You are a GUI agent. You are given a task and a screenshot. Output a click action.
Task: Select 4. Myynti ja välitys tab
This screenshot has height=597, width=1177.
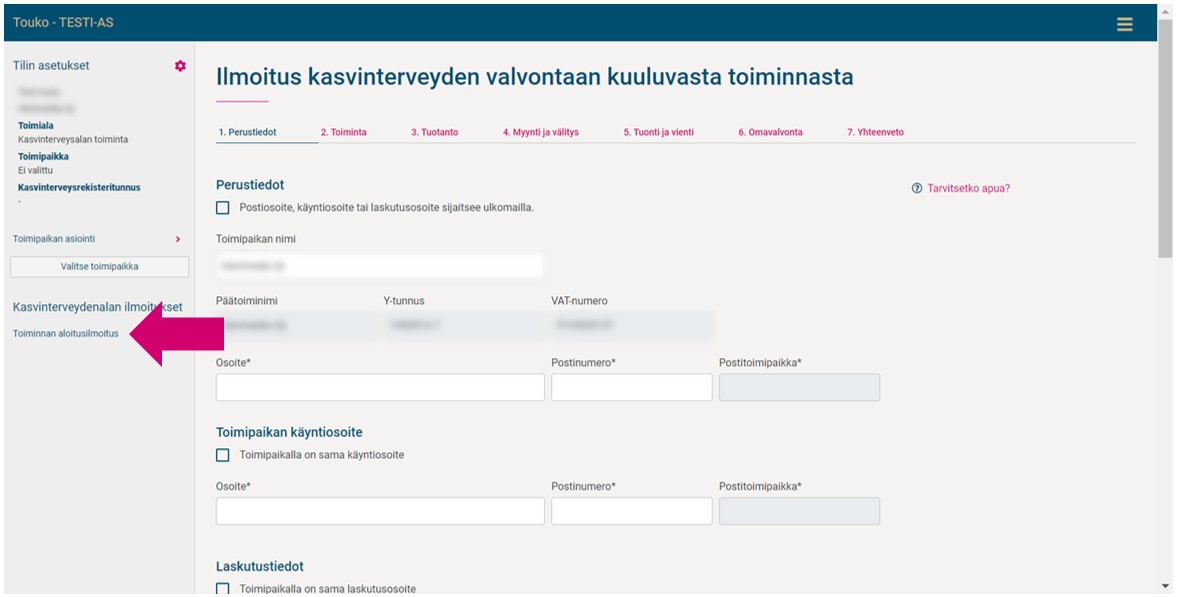click(540, 132)
